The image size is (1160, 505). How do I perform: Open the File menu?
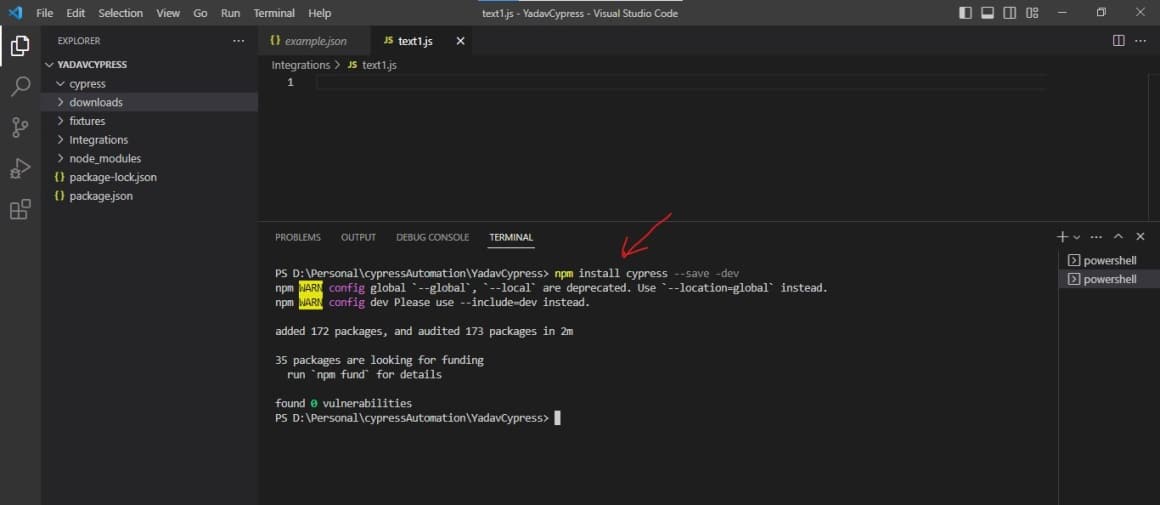click(x=44, y=13)
